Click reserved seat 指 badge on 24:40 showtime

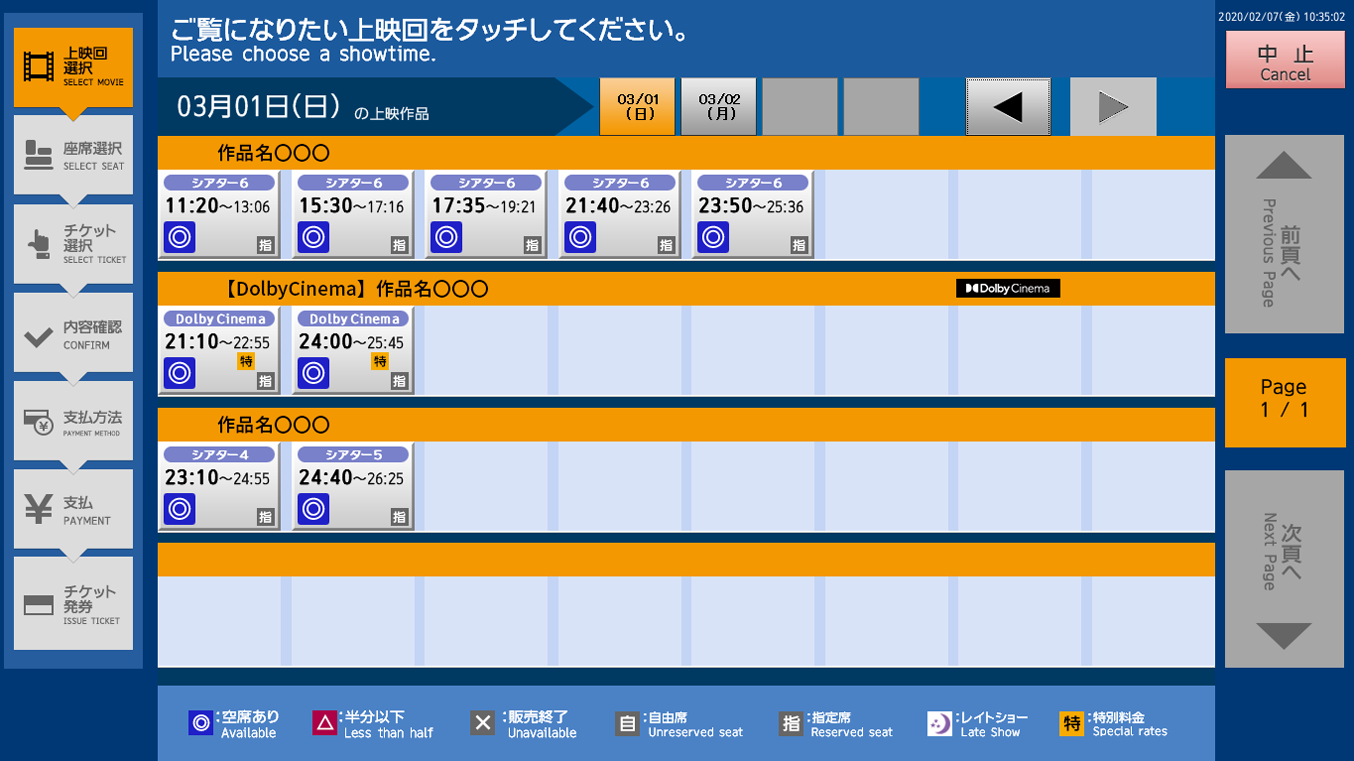(x=399, y=517)
